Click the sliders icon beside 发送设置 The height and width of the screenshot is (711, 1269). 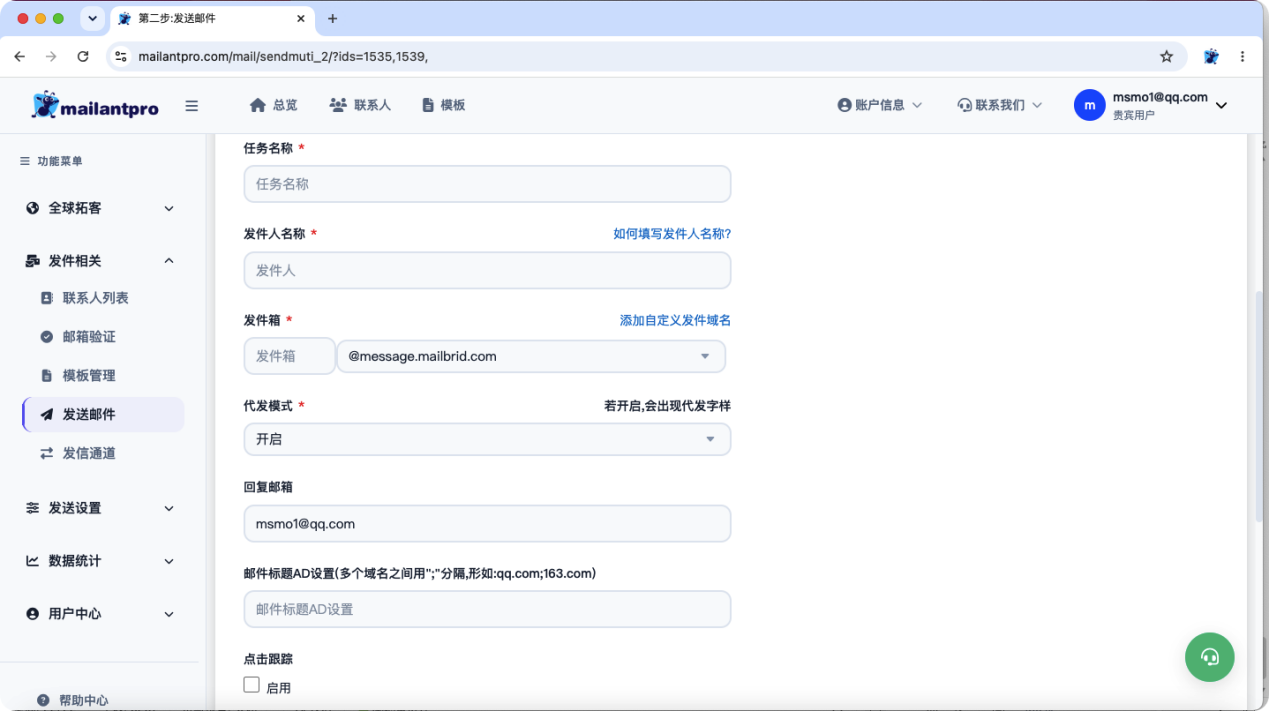click(x=32, y=508)
